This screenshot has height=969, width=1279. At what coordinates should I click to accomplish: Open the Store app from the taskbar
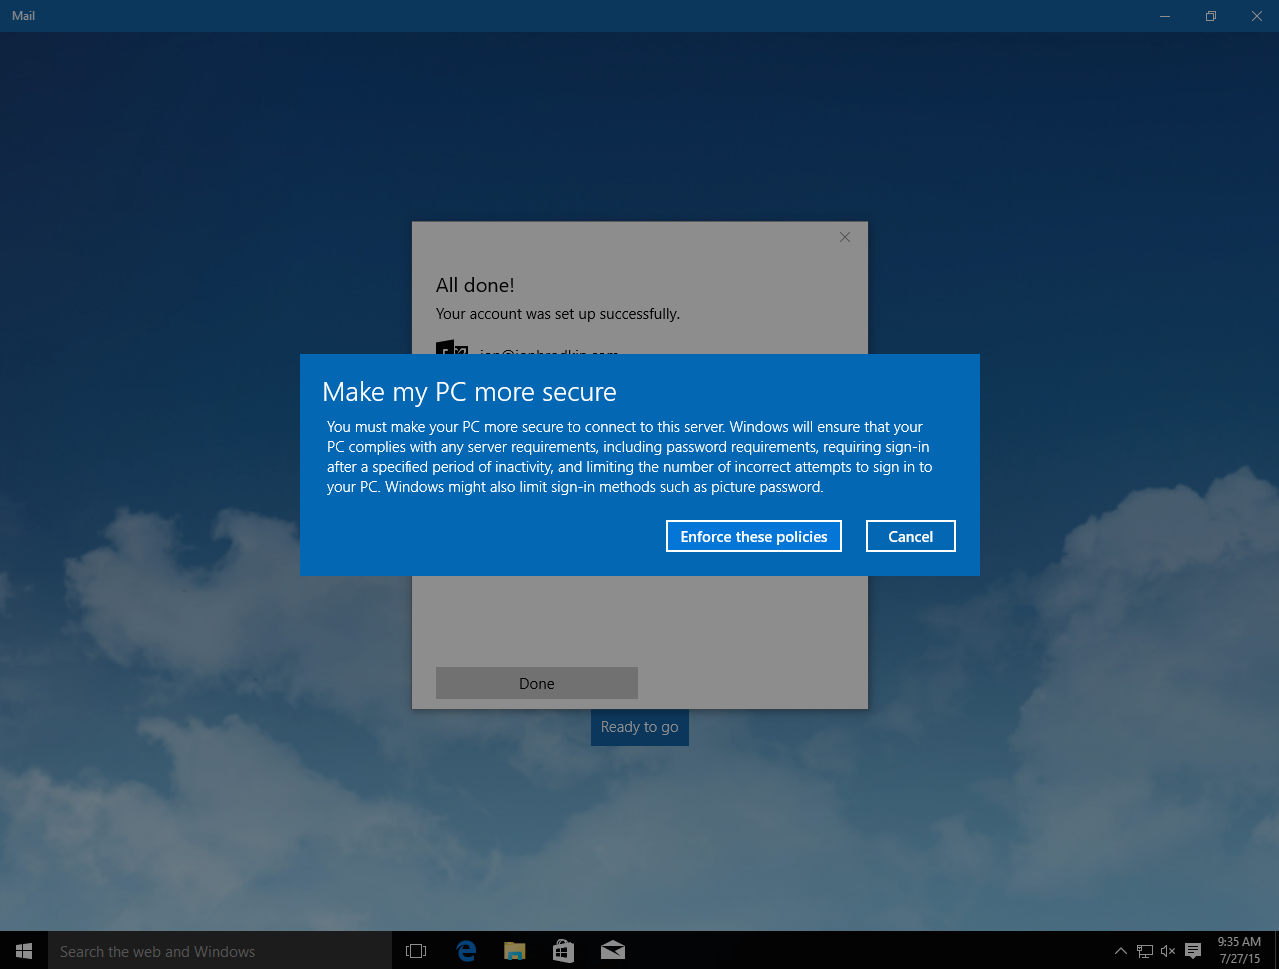tap(564, 951)
